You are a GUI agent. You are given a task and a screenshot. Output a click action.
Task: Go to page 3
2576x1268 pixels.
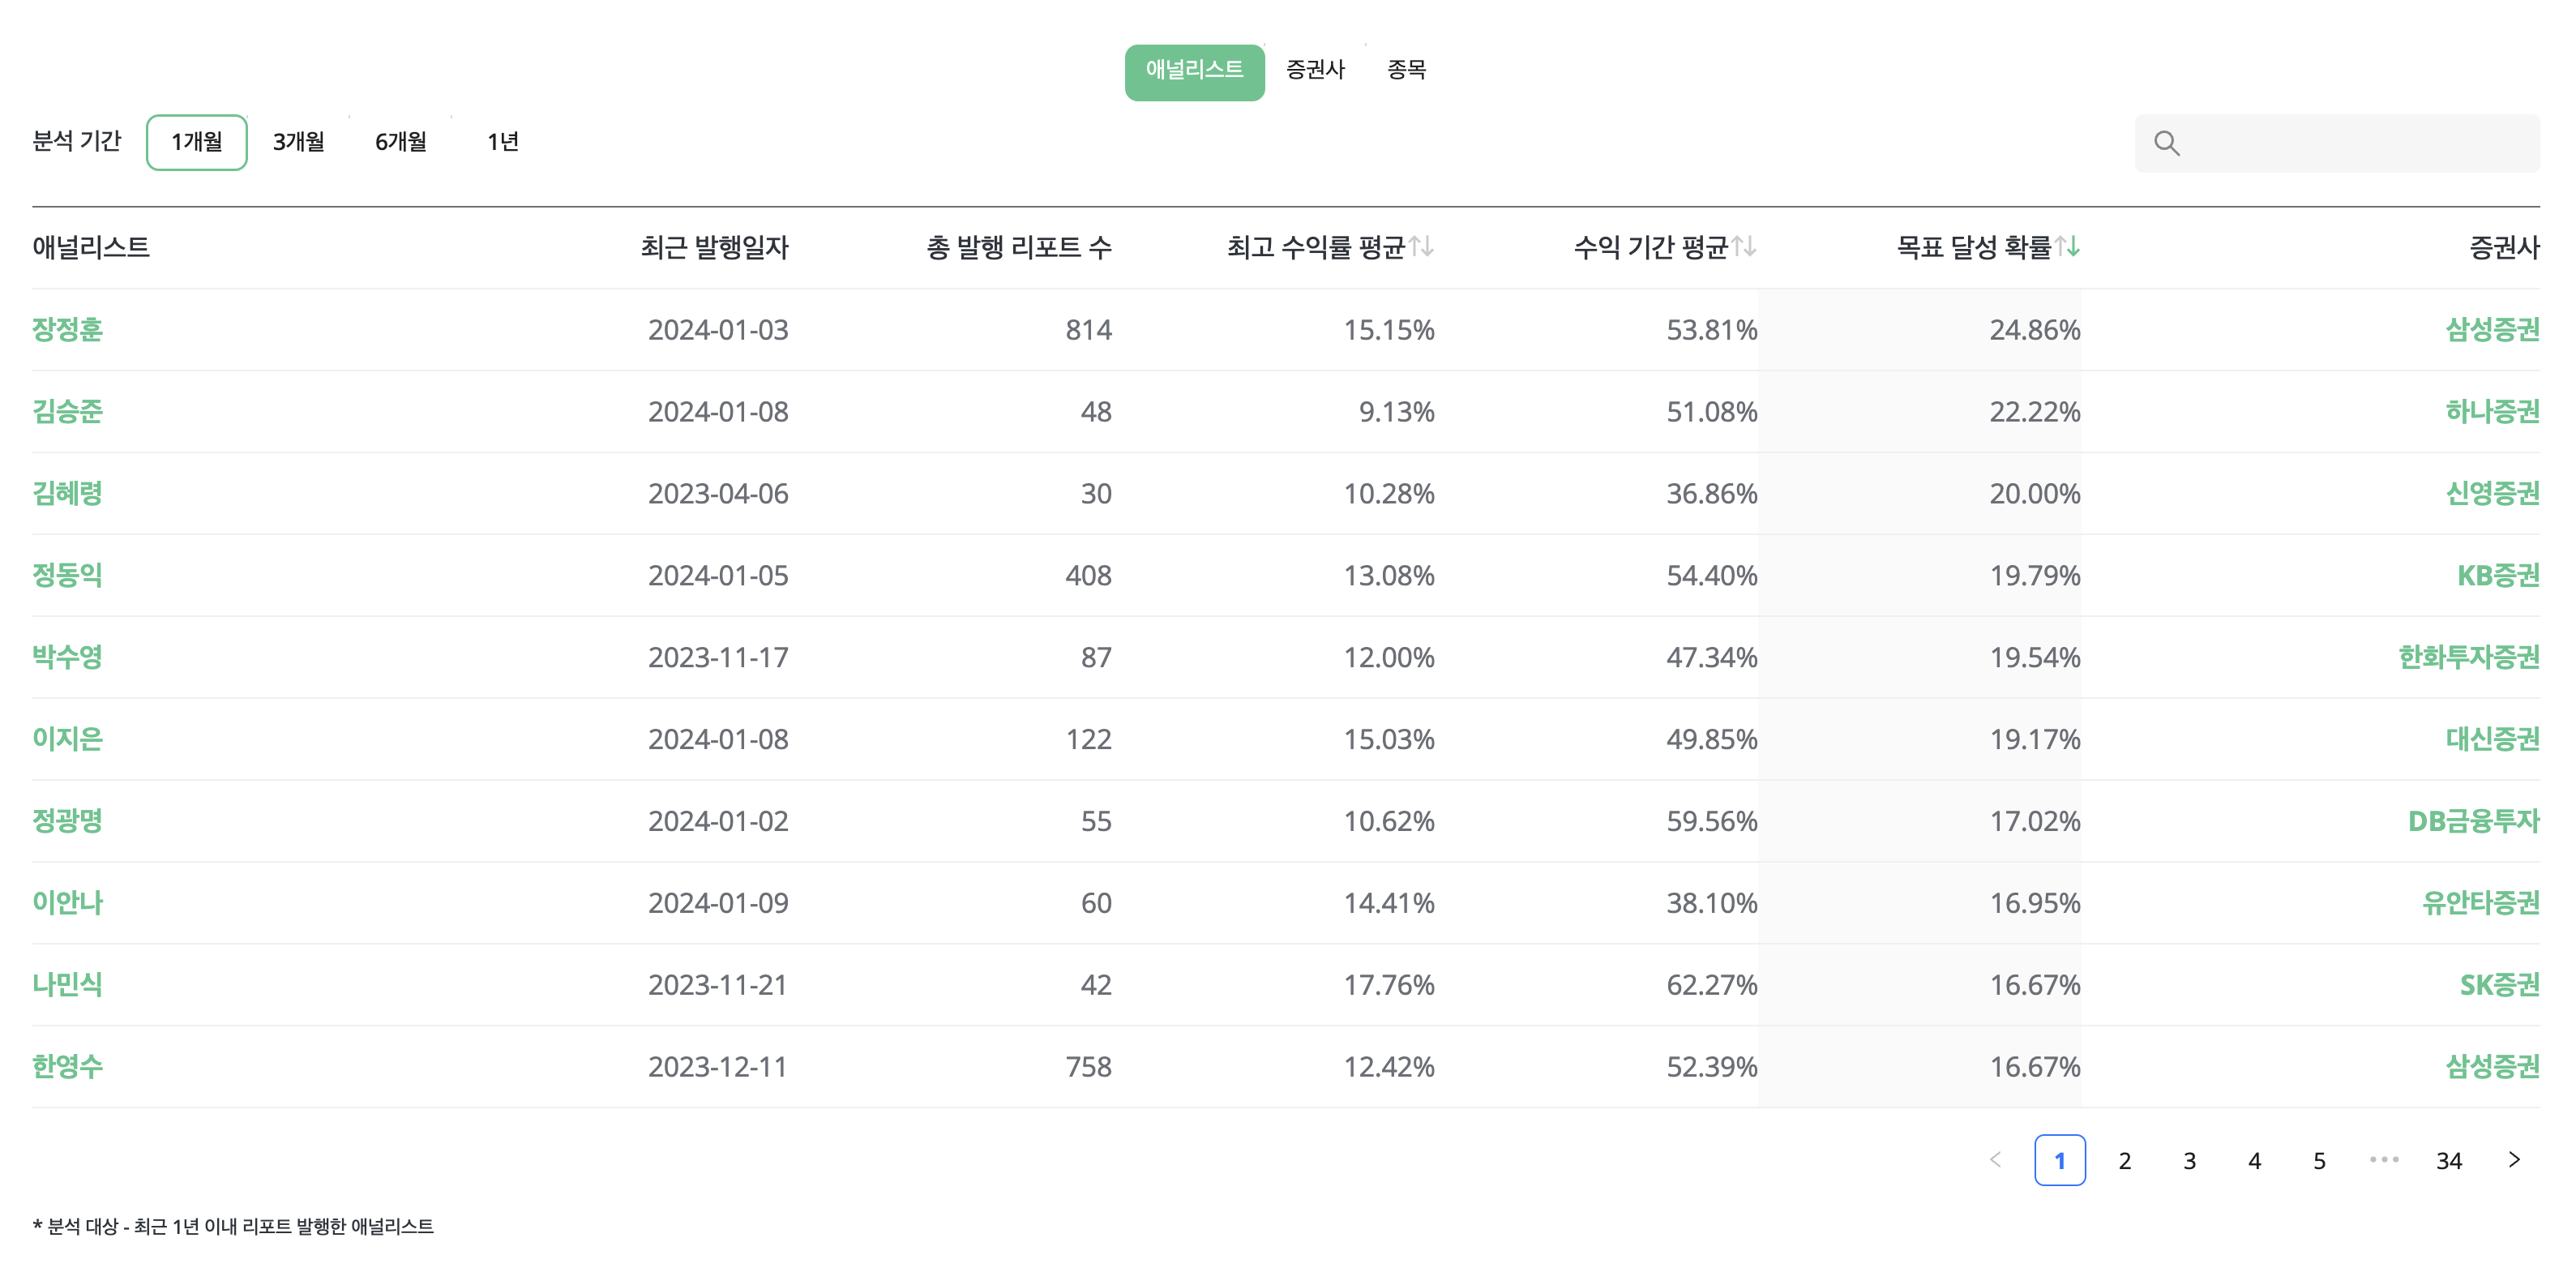[x=2189, y=1160]
